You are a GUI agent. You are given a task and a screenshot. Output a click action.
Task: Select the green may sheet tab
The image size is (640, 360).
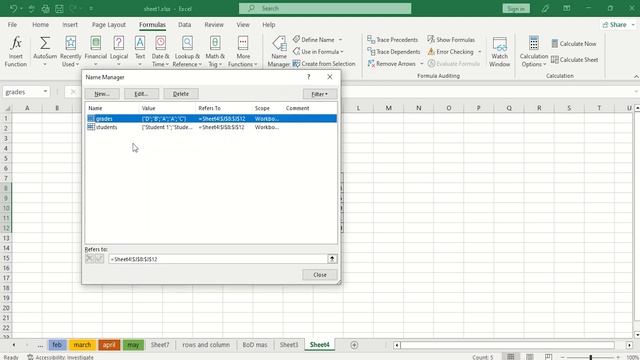tap(133, 345)
